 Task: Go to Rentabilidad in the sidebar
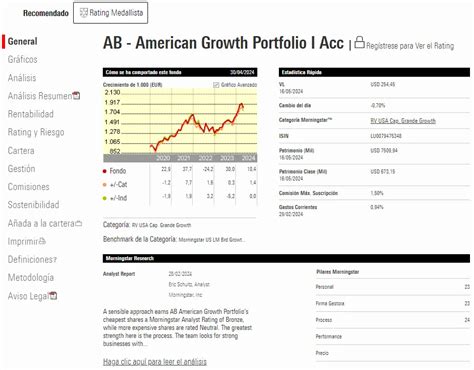(x=31, y=114)
